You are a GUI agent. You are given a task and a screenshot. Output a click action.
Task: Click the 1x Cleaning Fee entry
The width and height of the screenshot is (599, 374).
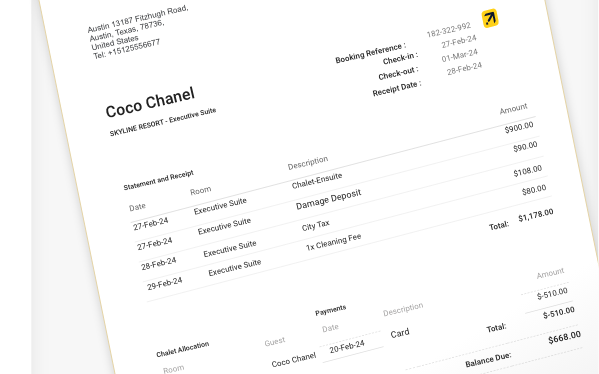(333, 242)
